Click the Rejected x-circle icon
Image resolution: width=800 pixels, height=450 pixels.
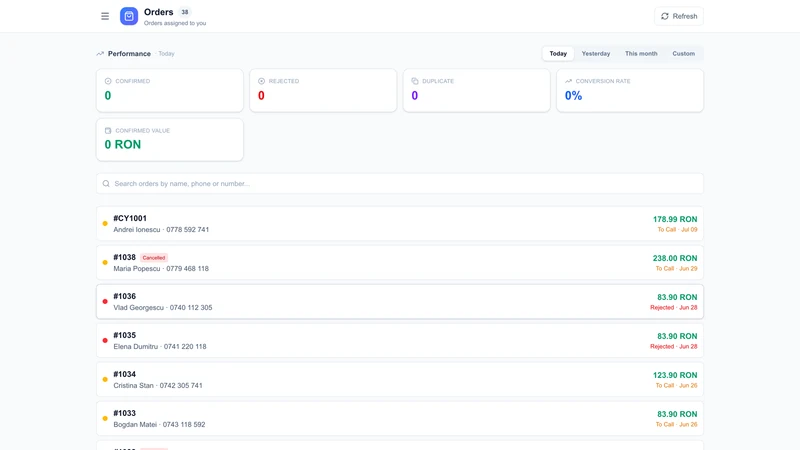[261, 81]
